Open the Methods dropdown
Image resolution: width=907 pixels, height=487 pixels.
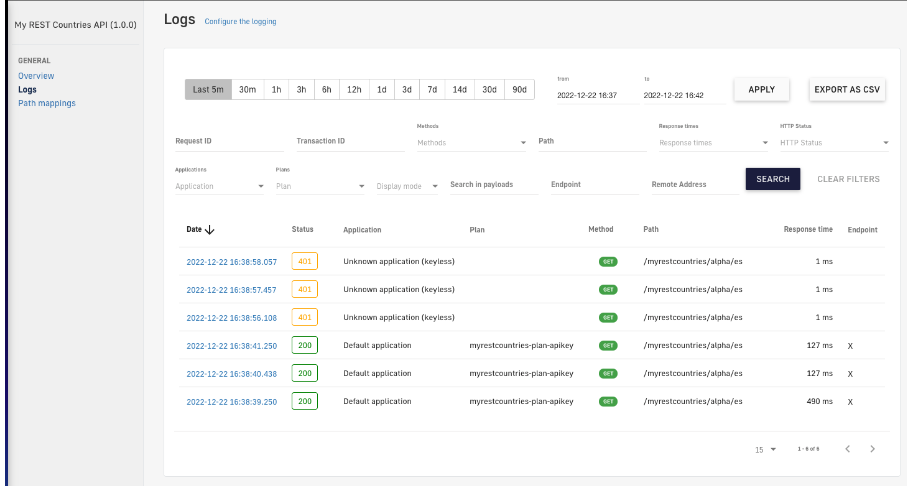(471, 143)
